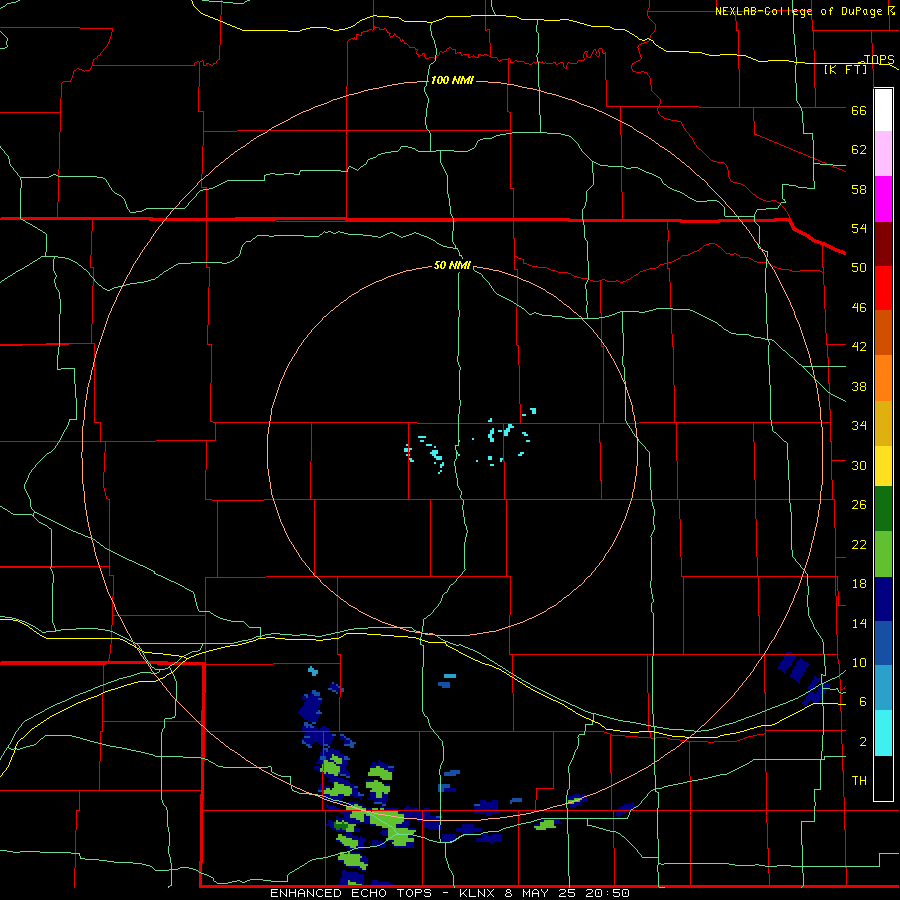The width and height of the screenshot is (900, 900).
Task: Click legend value 66
Action: (859, 111)
